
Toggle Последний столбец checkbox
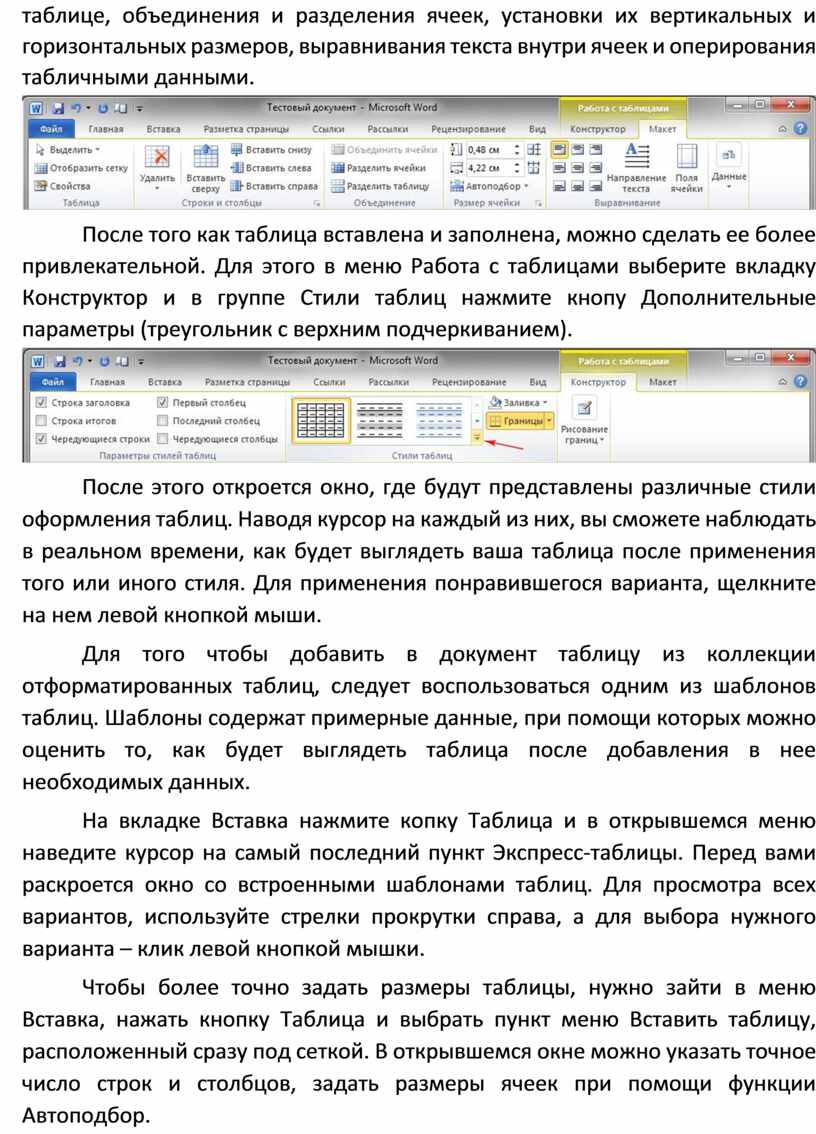coord(163,420)
